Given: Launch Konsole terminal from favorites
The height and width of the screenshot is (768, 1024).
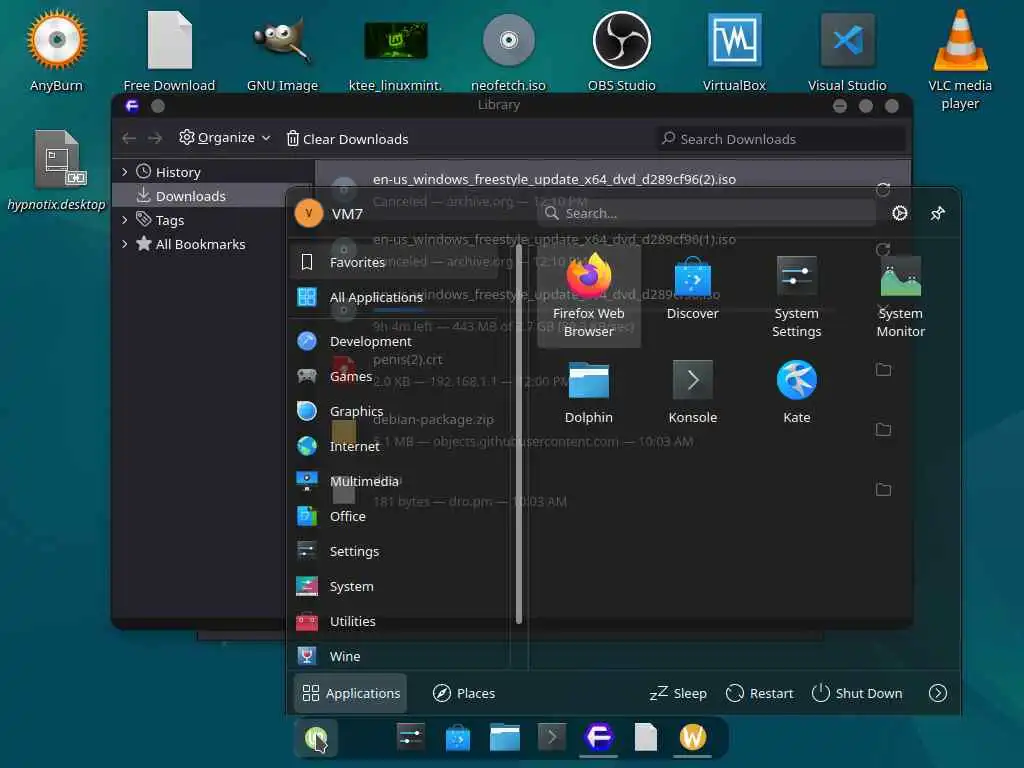Looking at the screenshot, I should click(692, 392).
